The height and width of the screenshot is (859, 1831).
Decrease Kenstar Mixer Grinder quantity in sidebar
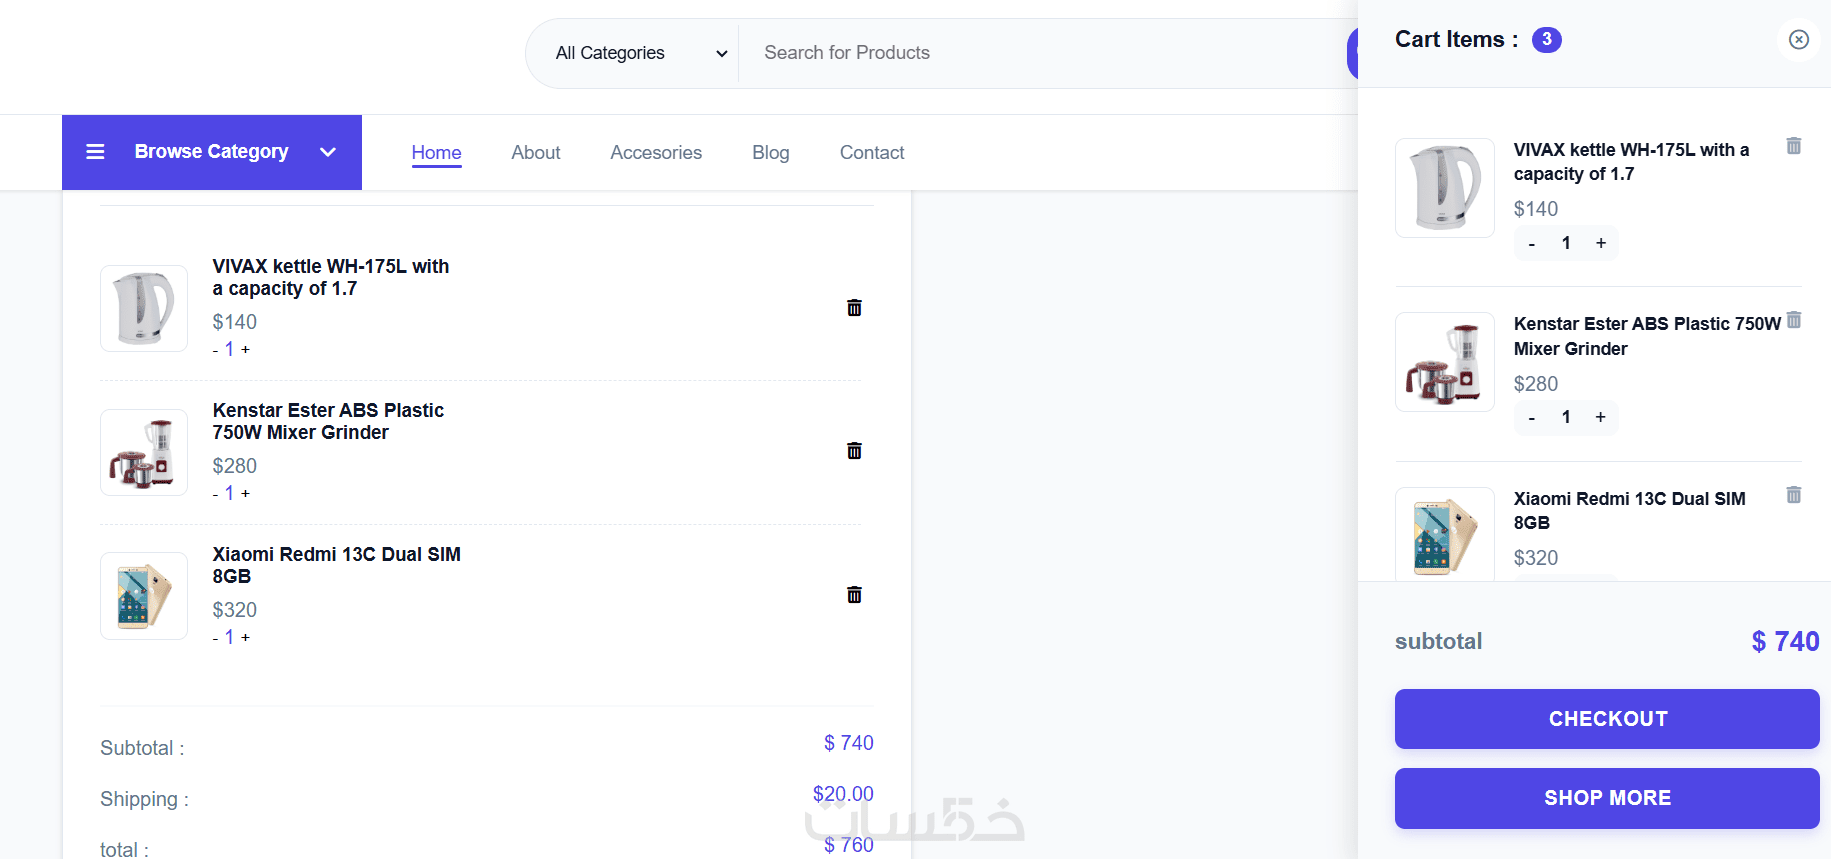click(x=1532, y=418)
